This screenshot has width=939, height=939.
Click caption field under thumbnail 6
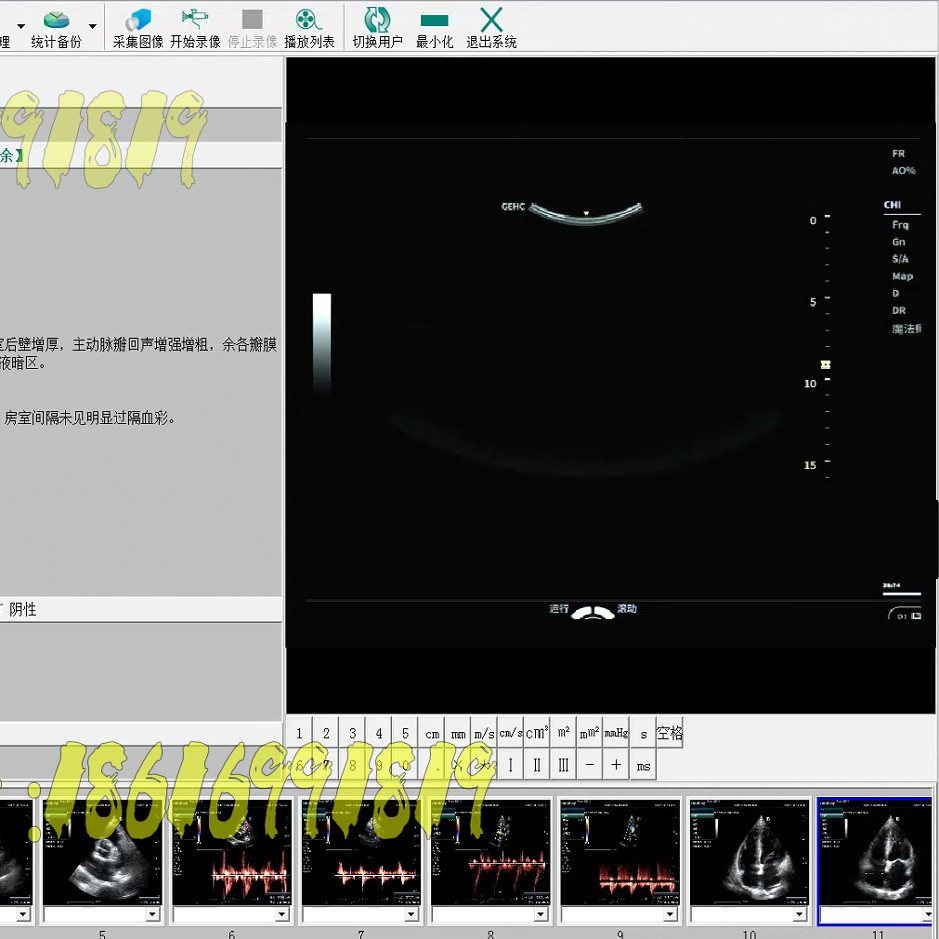point(225,914)
